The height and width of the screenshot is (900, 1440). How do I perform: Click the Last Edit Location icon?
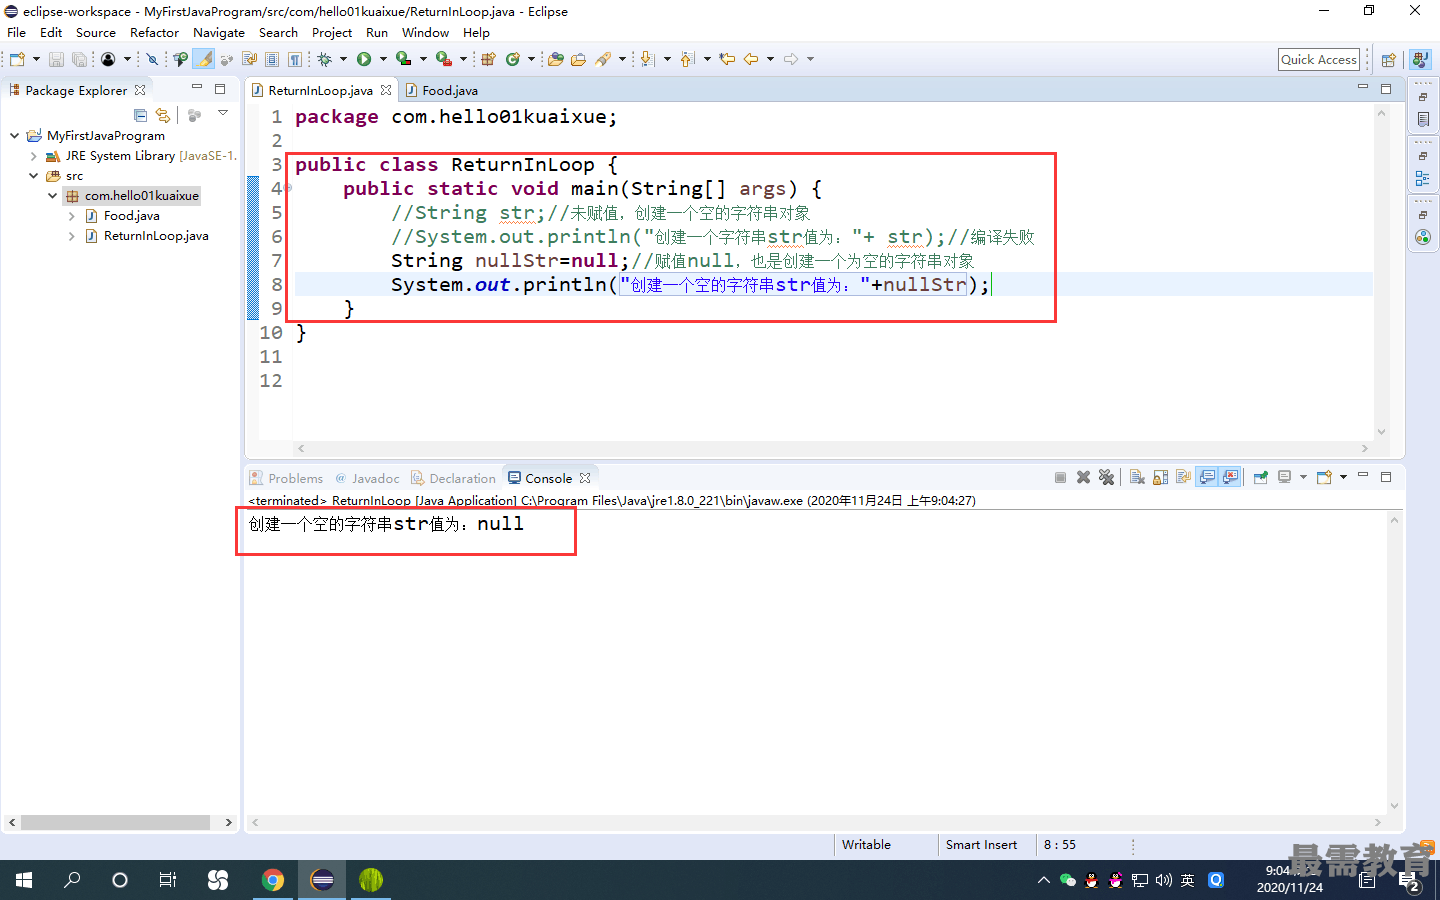point(727,59)
